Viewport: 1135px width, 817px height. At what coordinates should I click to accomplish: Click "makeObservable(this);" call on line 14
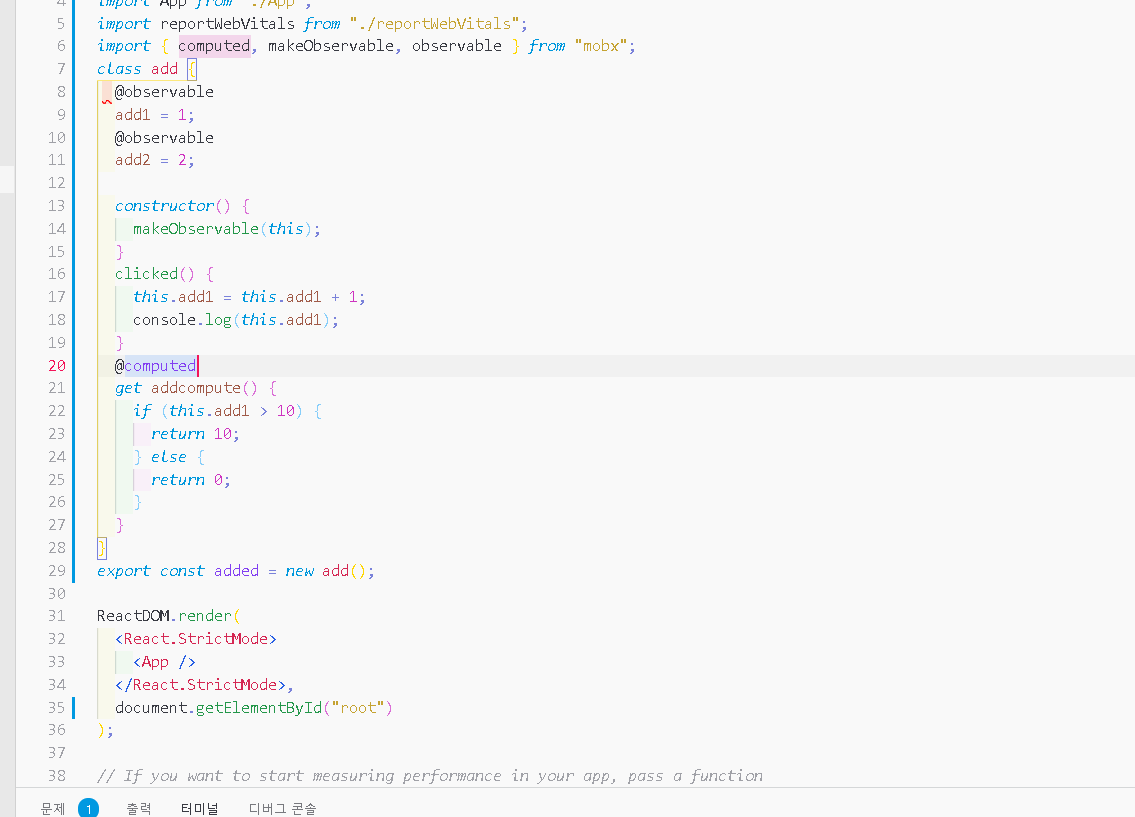click(227, 229)
